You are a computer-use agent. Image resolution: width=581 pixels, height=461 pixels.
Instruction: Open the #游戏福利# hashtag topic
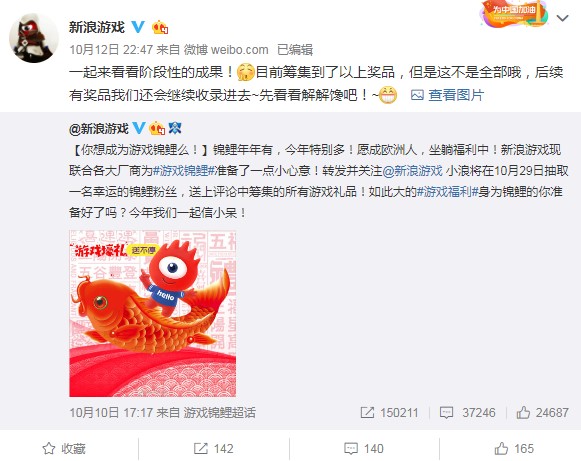coord(447,192)
